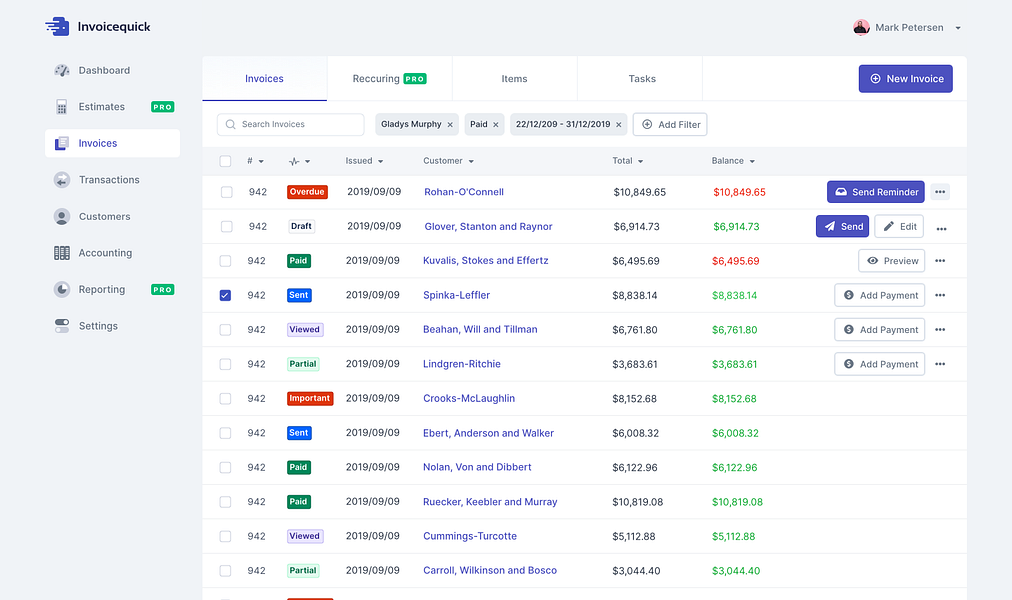Screen dimensions: 1012x600
Task: Click the New Invoice button
Action: click(906, 79)
